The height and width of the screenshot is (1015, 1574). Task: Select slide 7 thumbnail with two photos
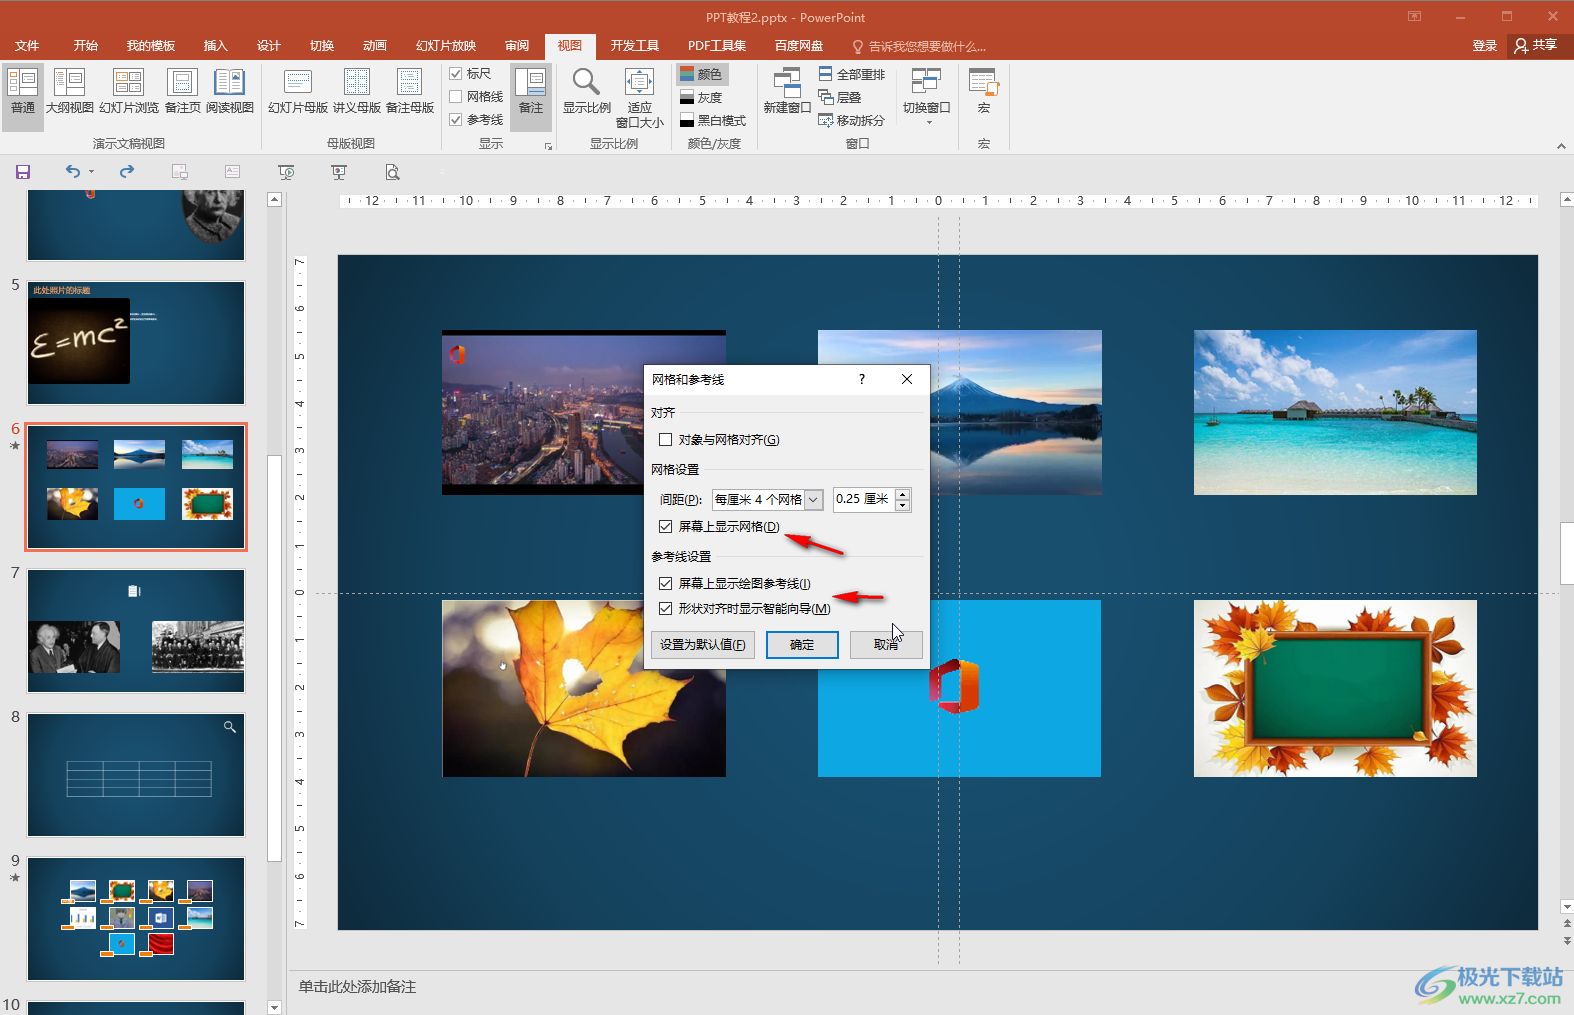(136, 631)
